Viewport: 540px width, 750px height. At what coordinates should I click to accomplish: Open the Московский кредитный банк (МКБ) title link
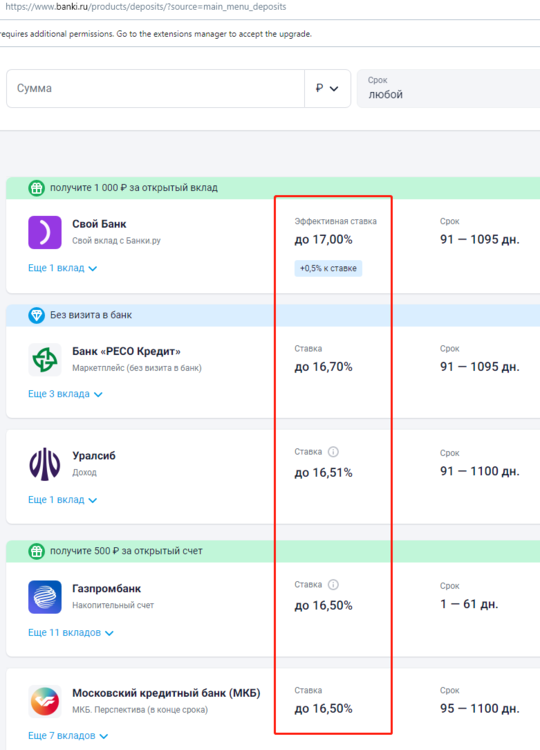pos(166,693)
